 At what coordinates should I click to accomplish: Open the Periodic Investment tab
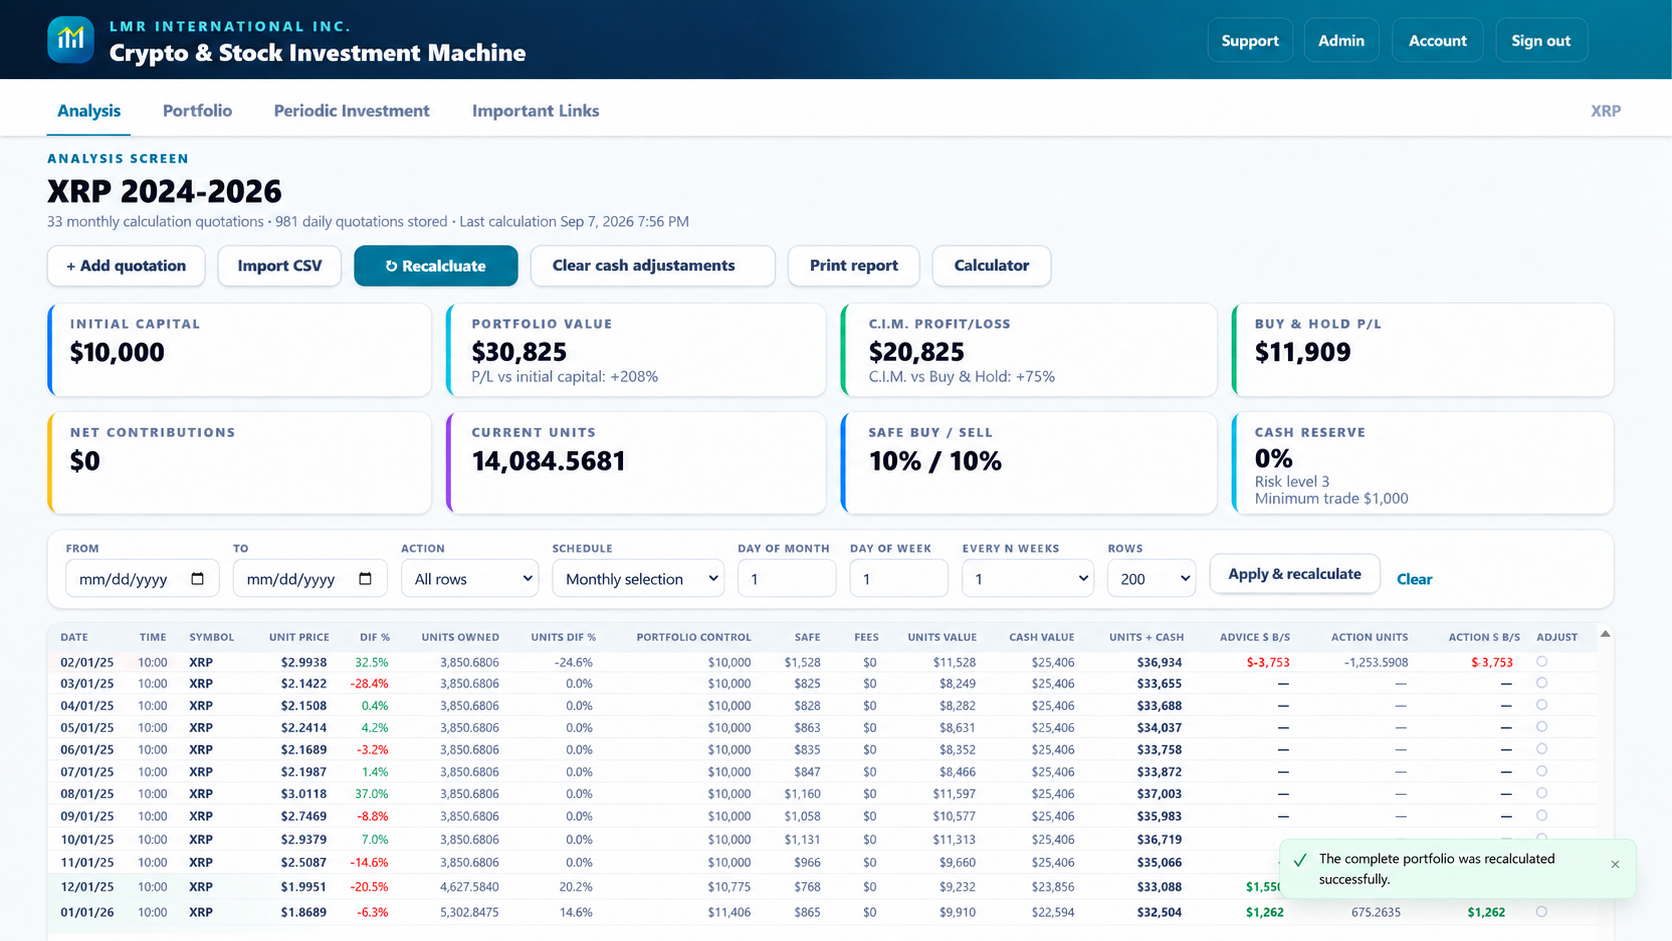pos(352,111)
